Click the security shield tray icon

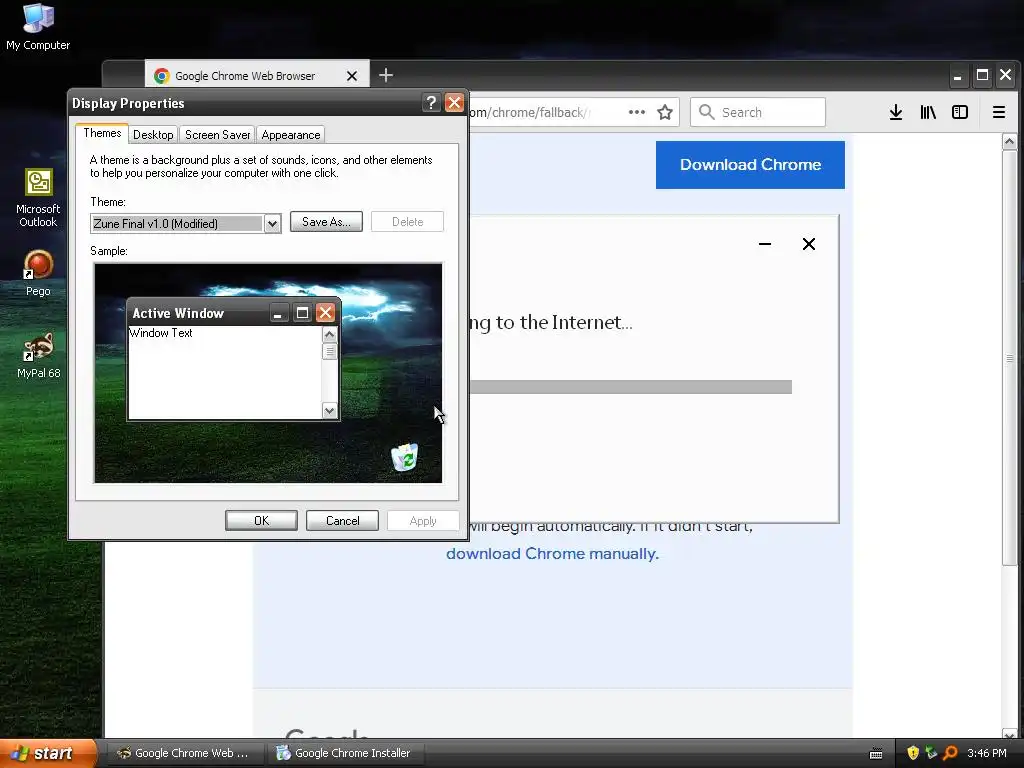click(913, 753)
